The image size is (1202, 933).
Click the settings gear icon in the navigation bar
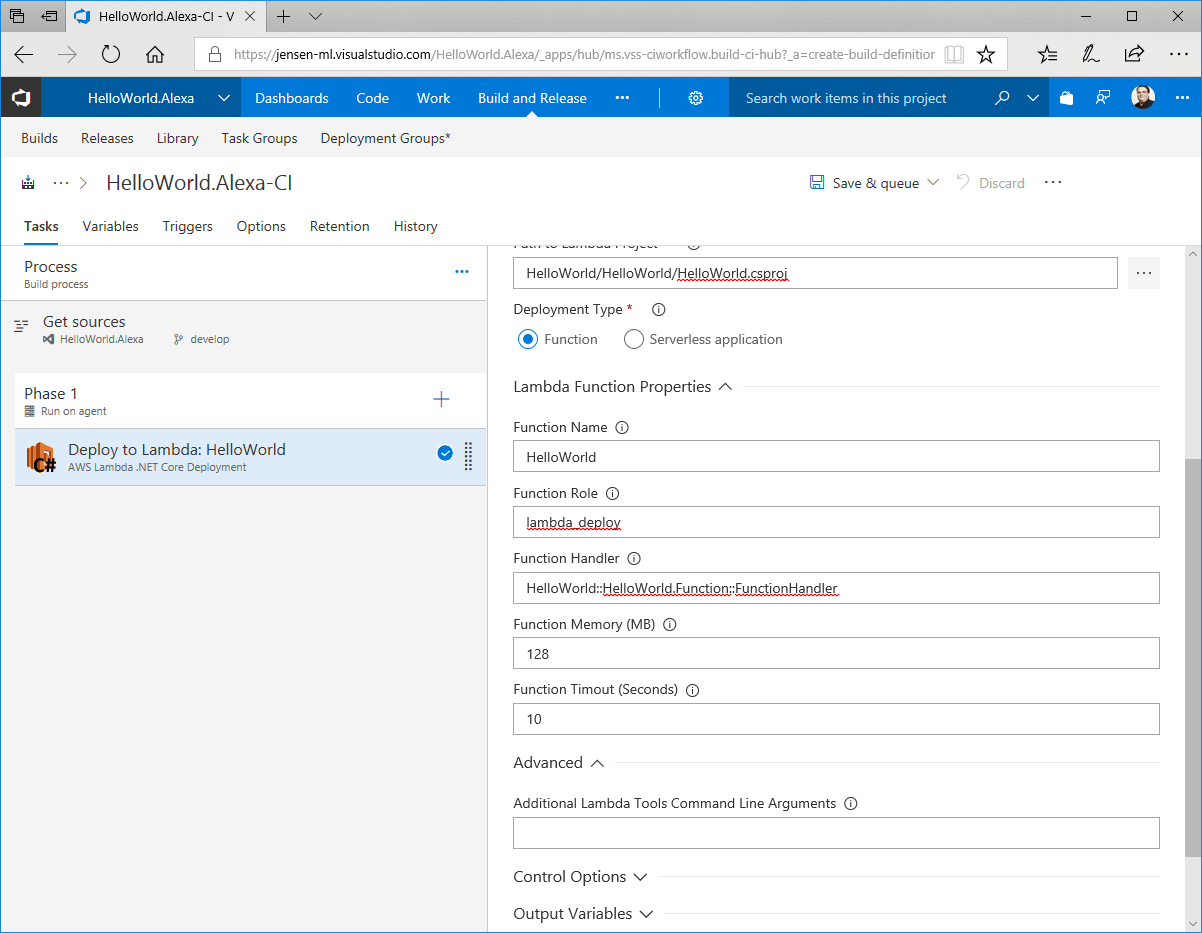[x=696, y=98]
